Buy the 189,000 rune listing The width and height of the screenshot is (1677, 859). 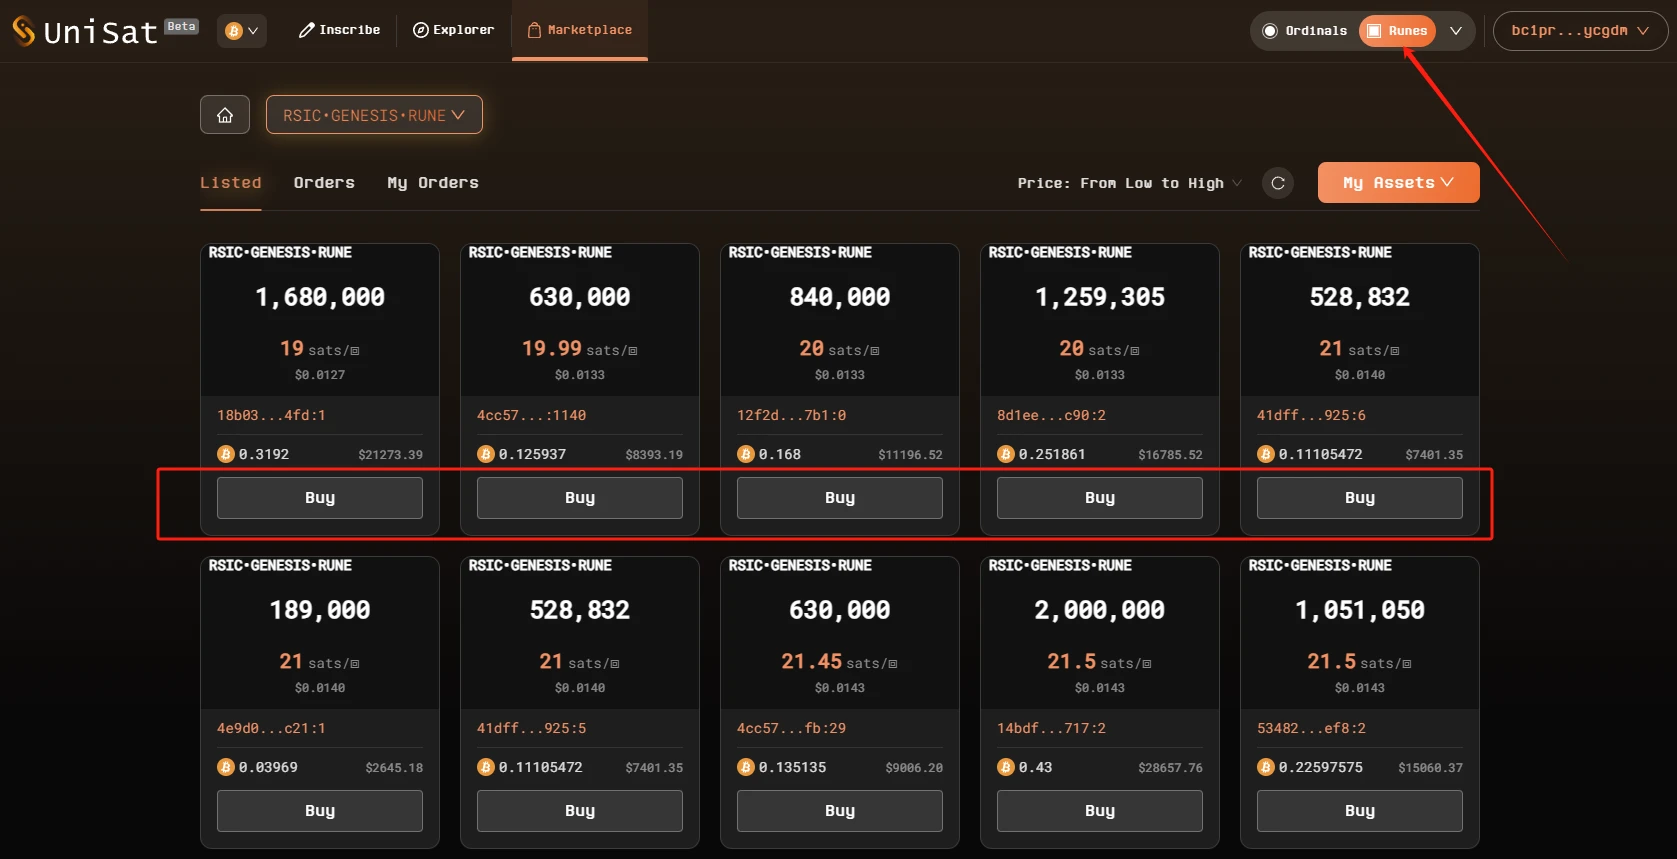pyautogui.click(x=320, y=811)
